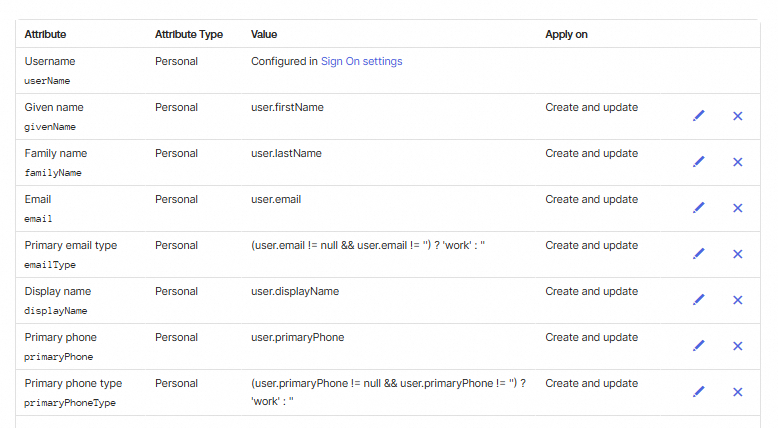Screen dimensions: 778x428
Task: Click the Apply on column header
Action: pos(566,34)
